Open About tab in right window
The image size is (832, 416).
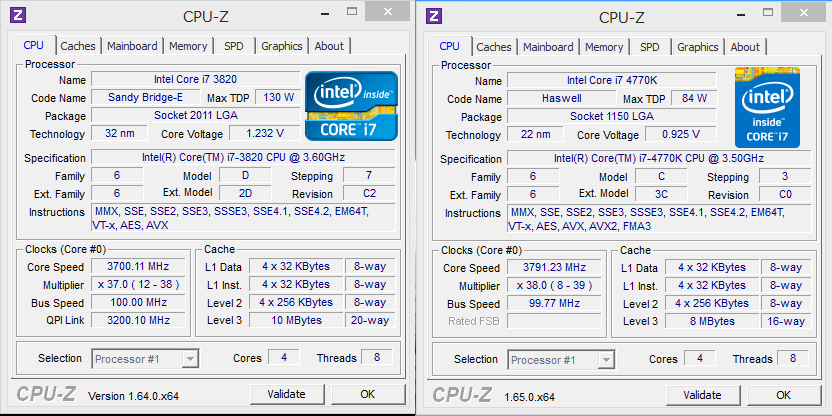pyautogui.click(x=745, y=47)
